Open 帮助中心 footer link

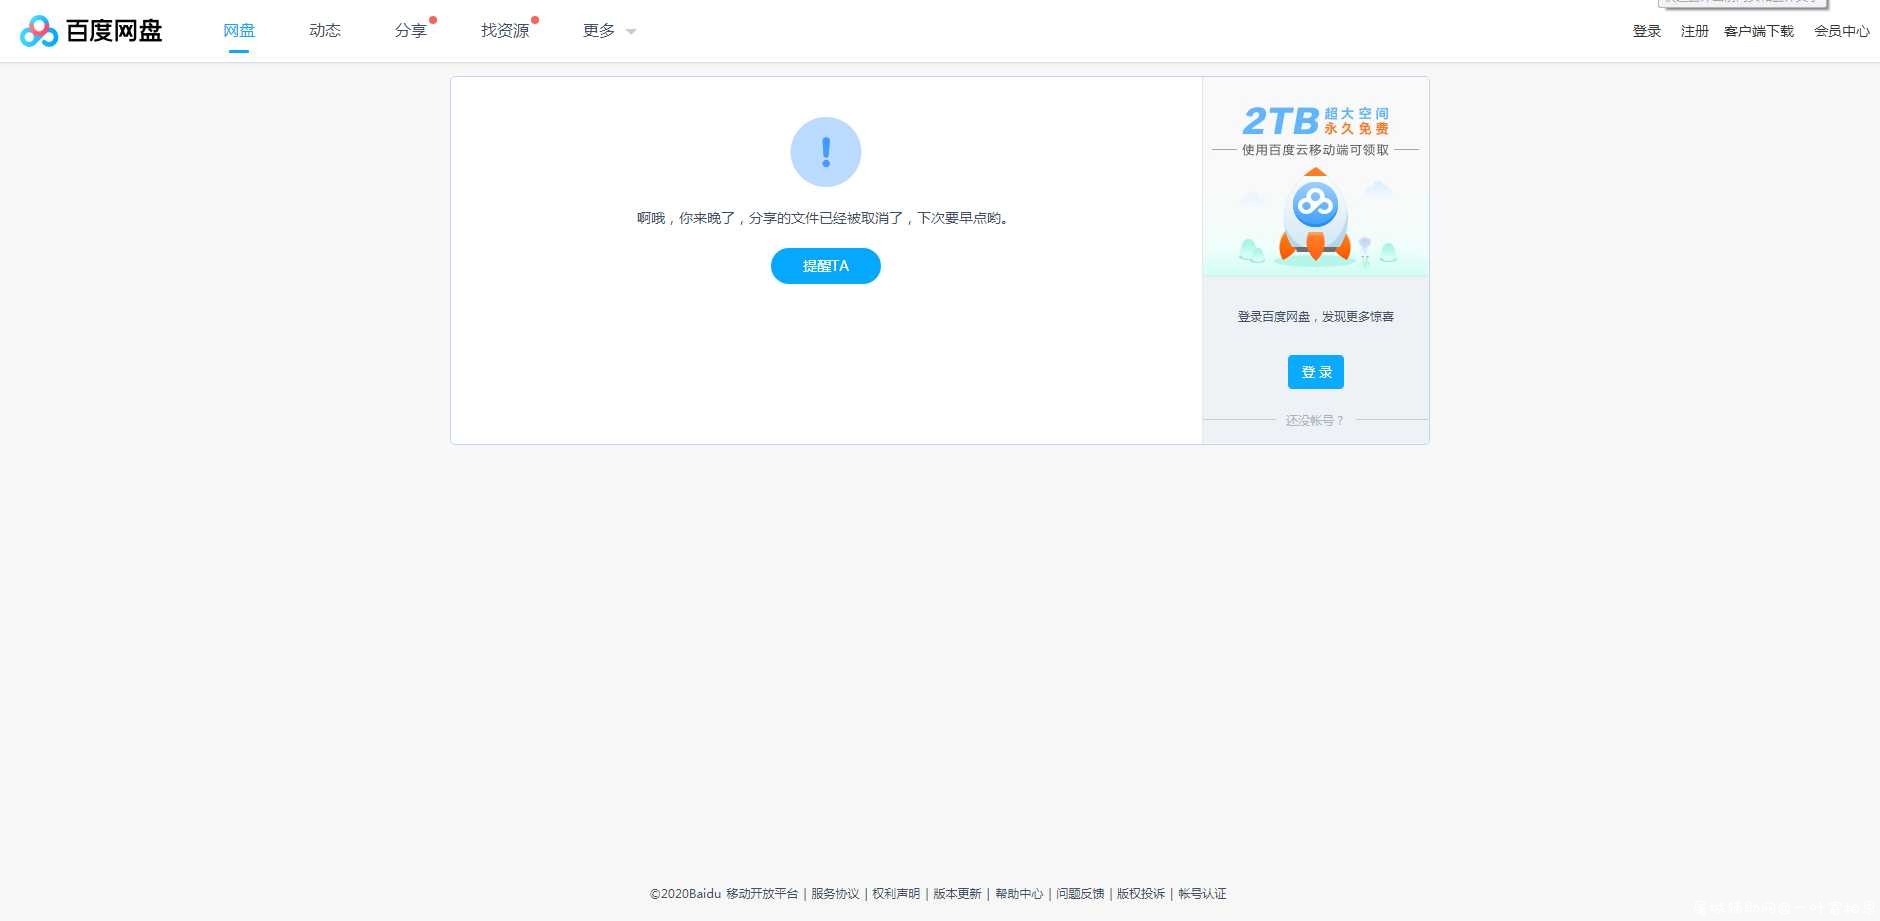1019,894
